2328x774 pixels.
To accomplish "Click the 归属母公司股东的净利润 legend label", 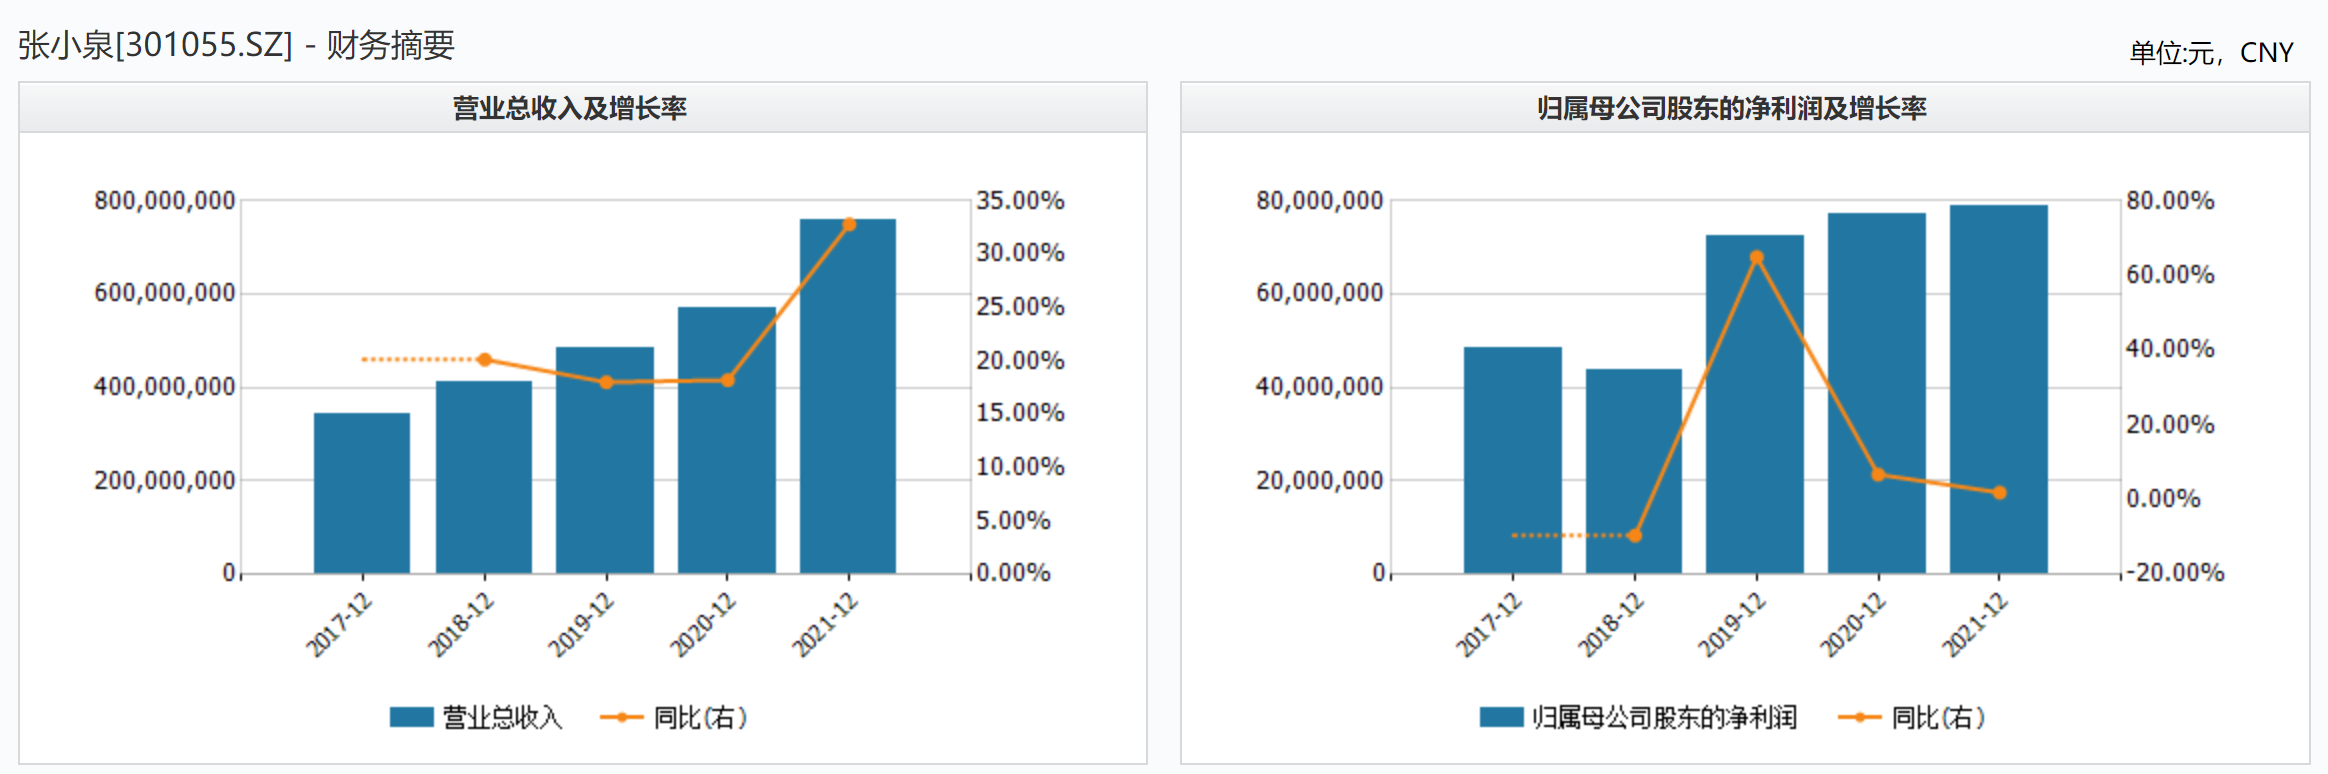I will (1664, 717).
